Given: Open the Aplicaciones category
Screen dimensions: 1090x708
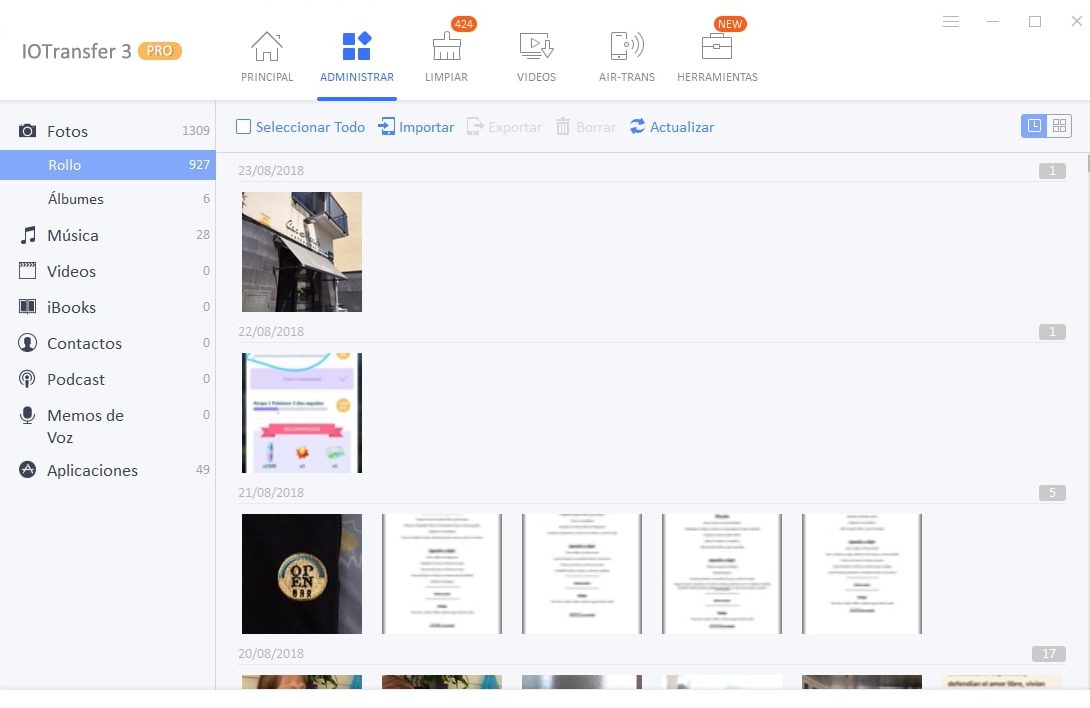Looking at the screenshot, I should [108, 470].
